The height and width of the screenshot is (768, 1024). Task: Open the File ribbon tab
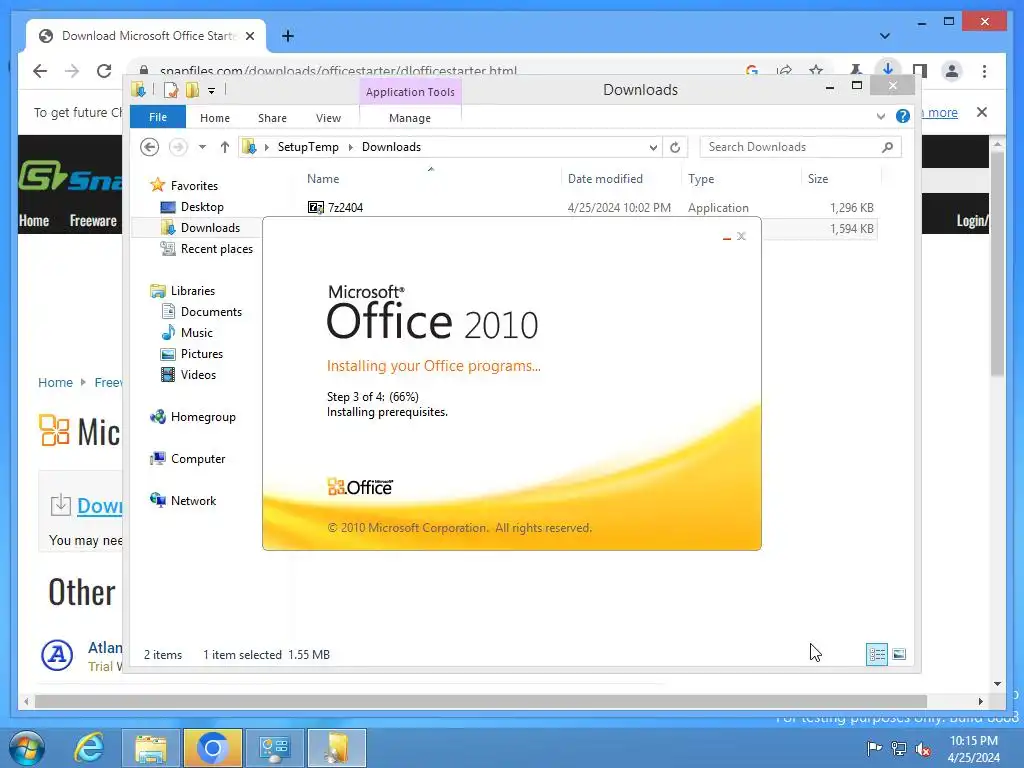tap(158, 117)
